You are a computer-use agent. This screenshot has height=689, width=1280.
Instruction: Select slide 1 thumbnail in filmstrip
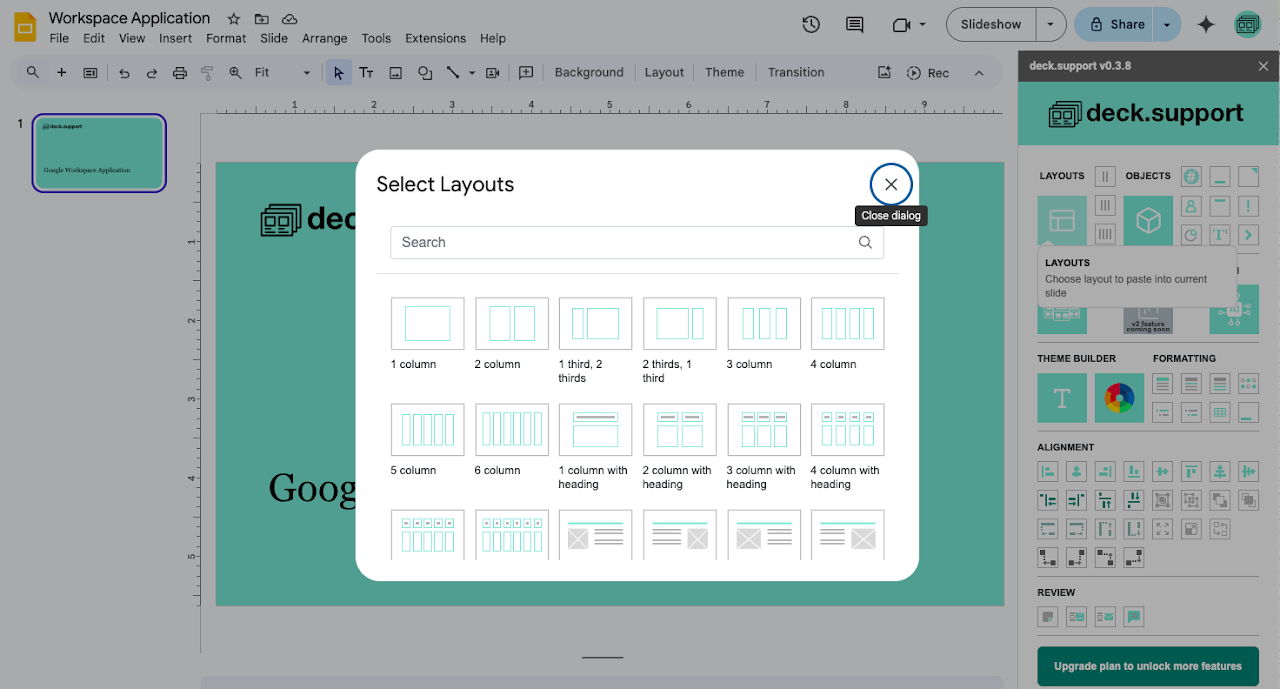[x=99, y=153]
